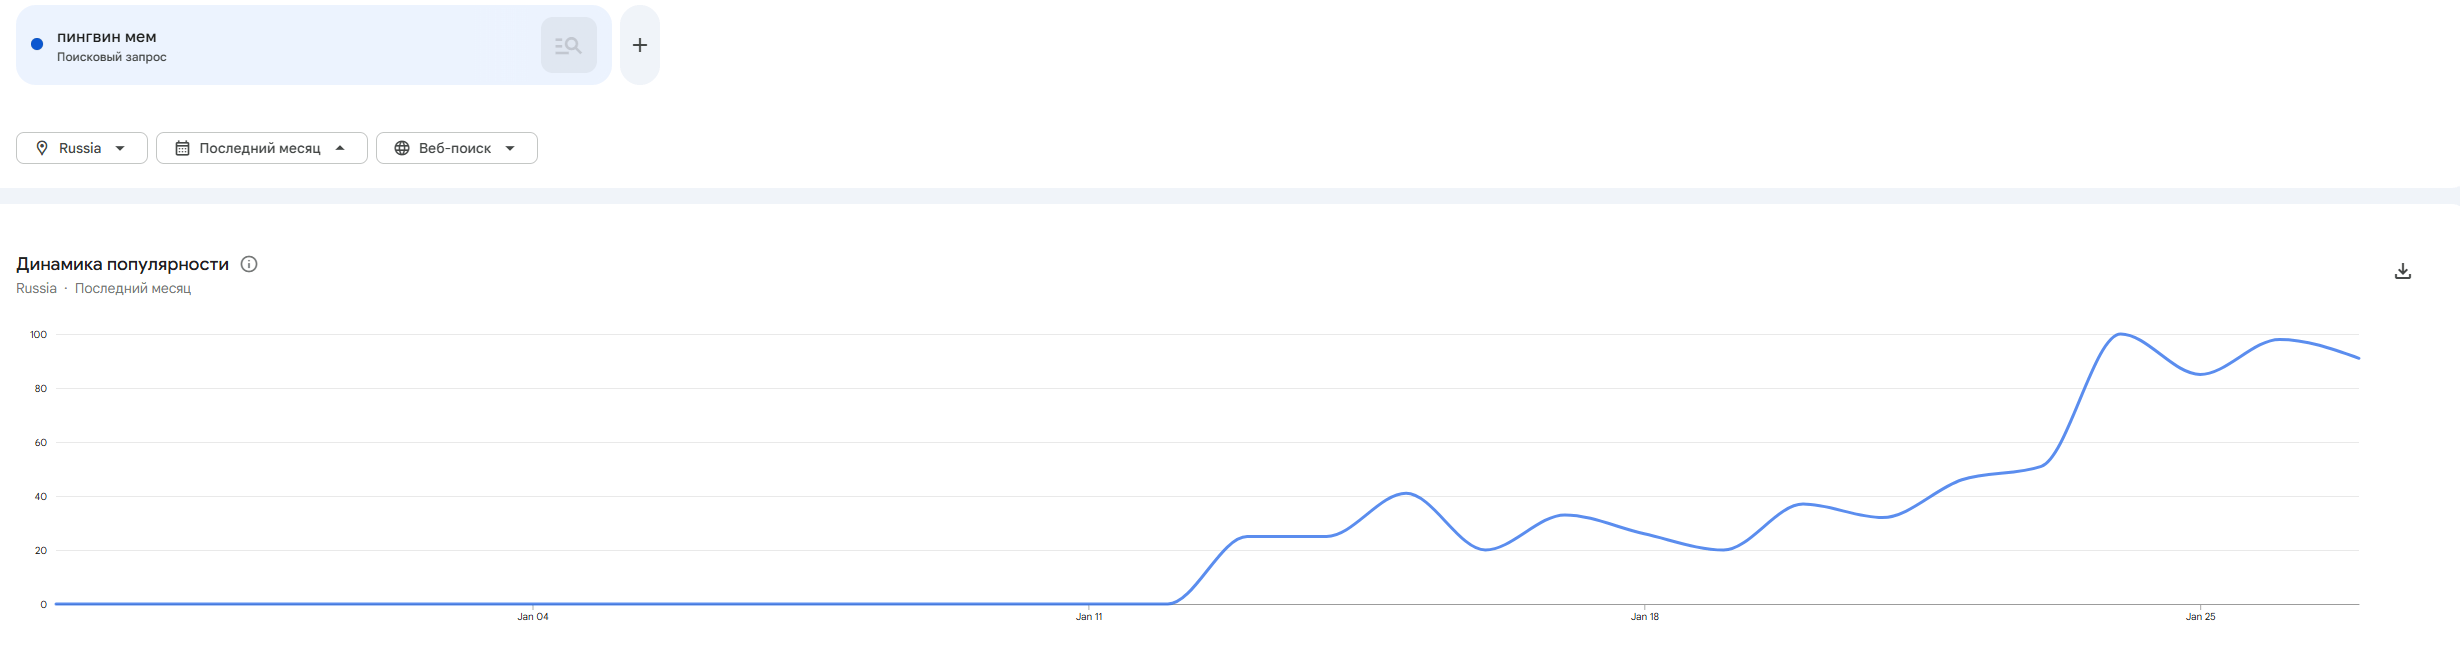The height and width of the screenshot is (662, 2460).
Task: Click the Jan 25 label on timeline
Action: [x=2201, y=617]
